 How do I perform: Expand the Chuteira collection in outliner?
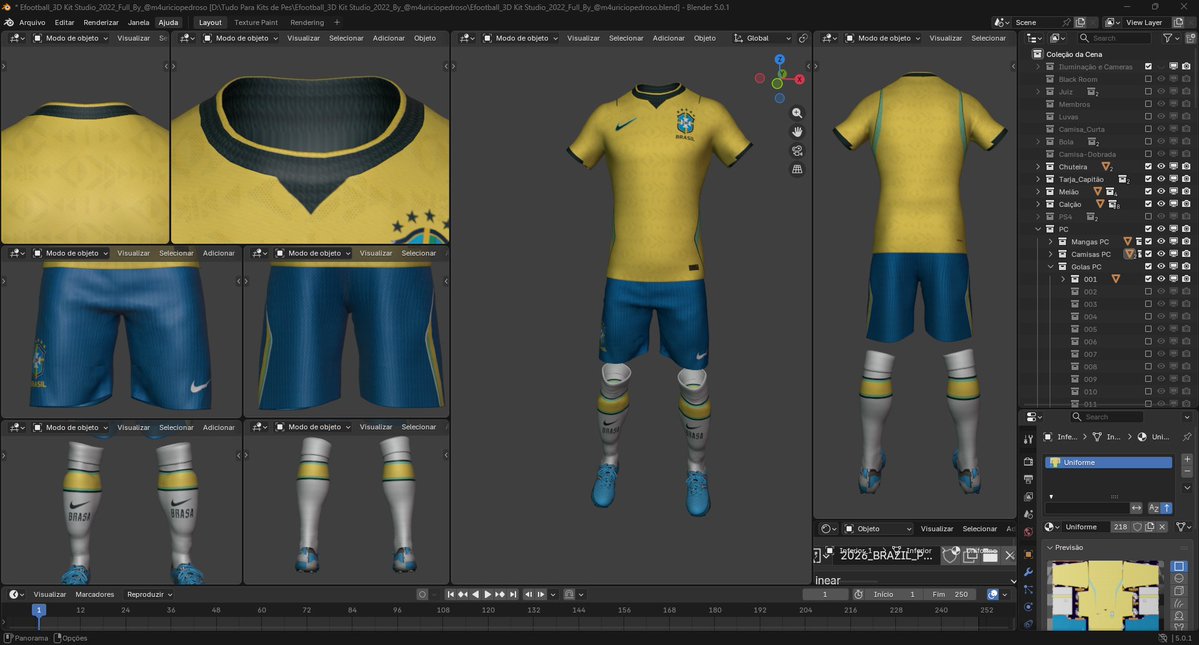(x=1038, y=167)
